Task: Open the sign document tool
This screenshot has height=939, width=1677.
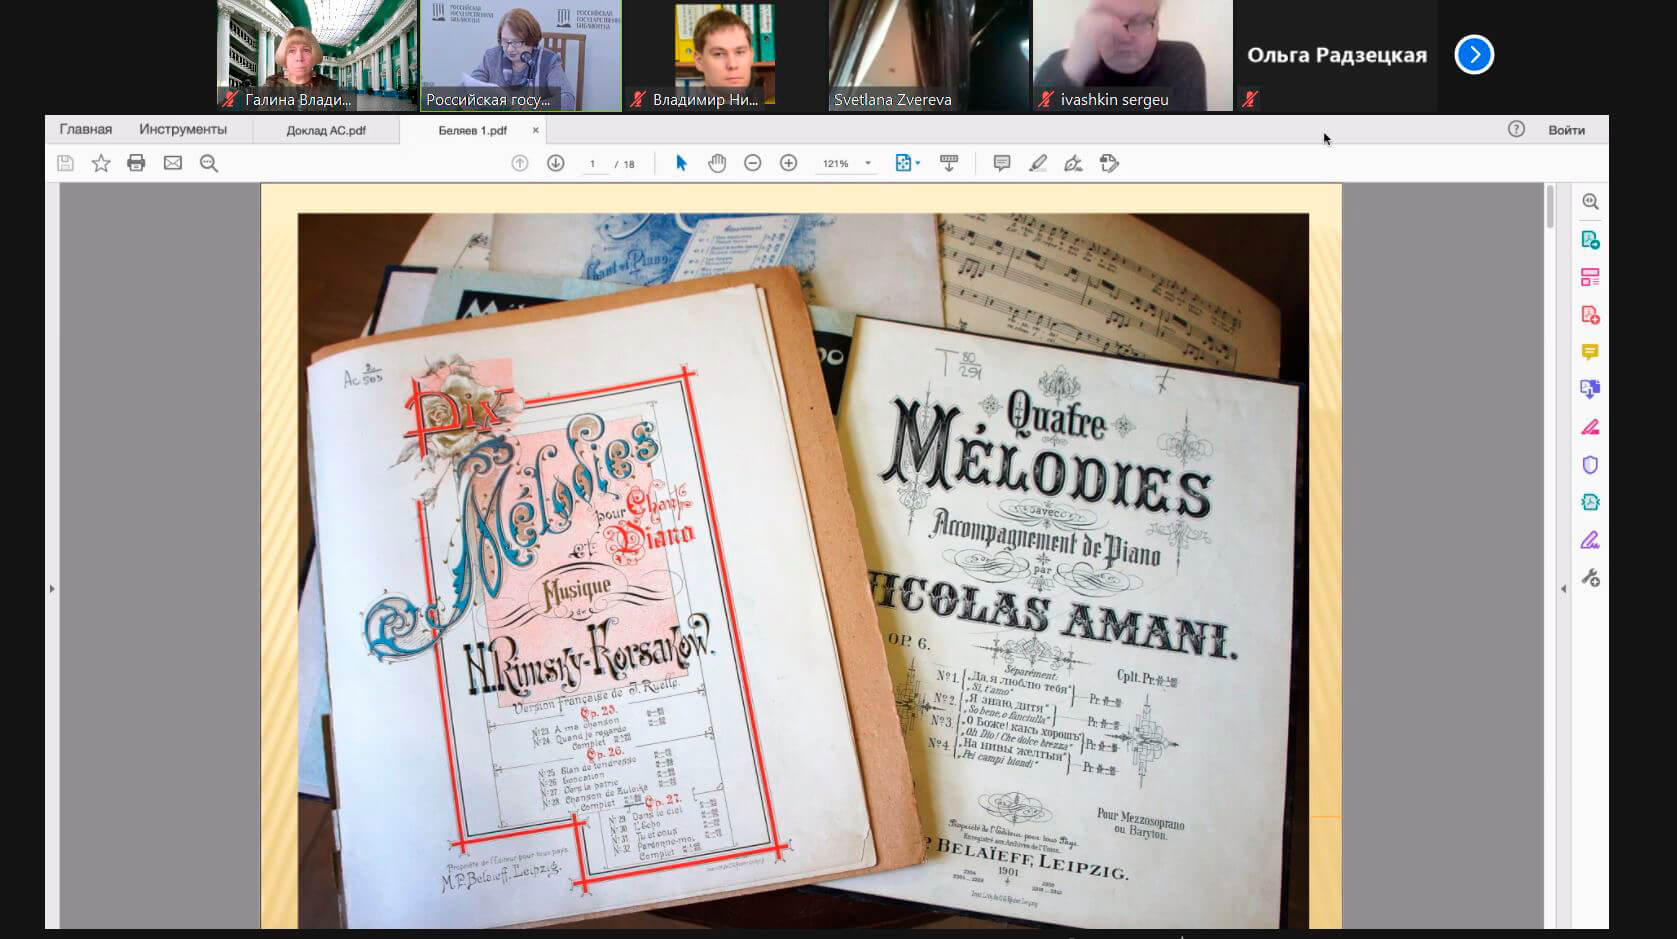Action: coord(1073,163)
